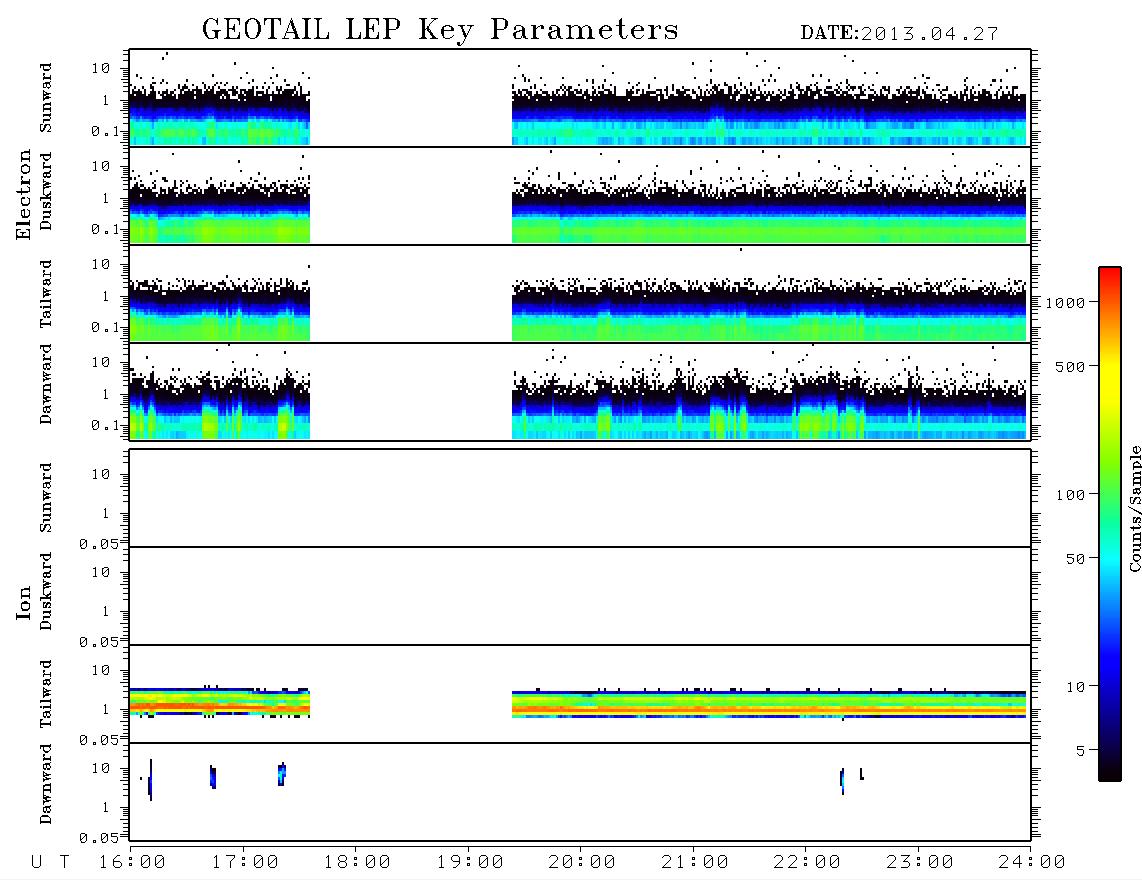This screenshot has width=1142, height=880.
Task: Click the Electron 'Tailward' panel label
Action: pyautogui.click(x=46, y=294)
